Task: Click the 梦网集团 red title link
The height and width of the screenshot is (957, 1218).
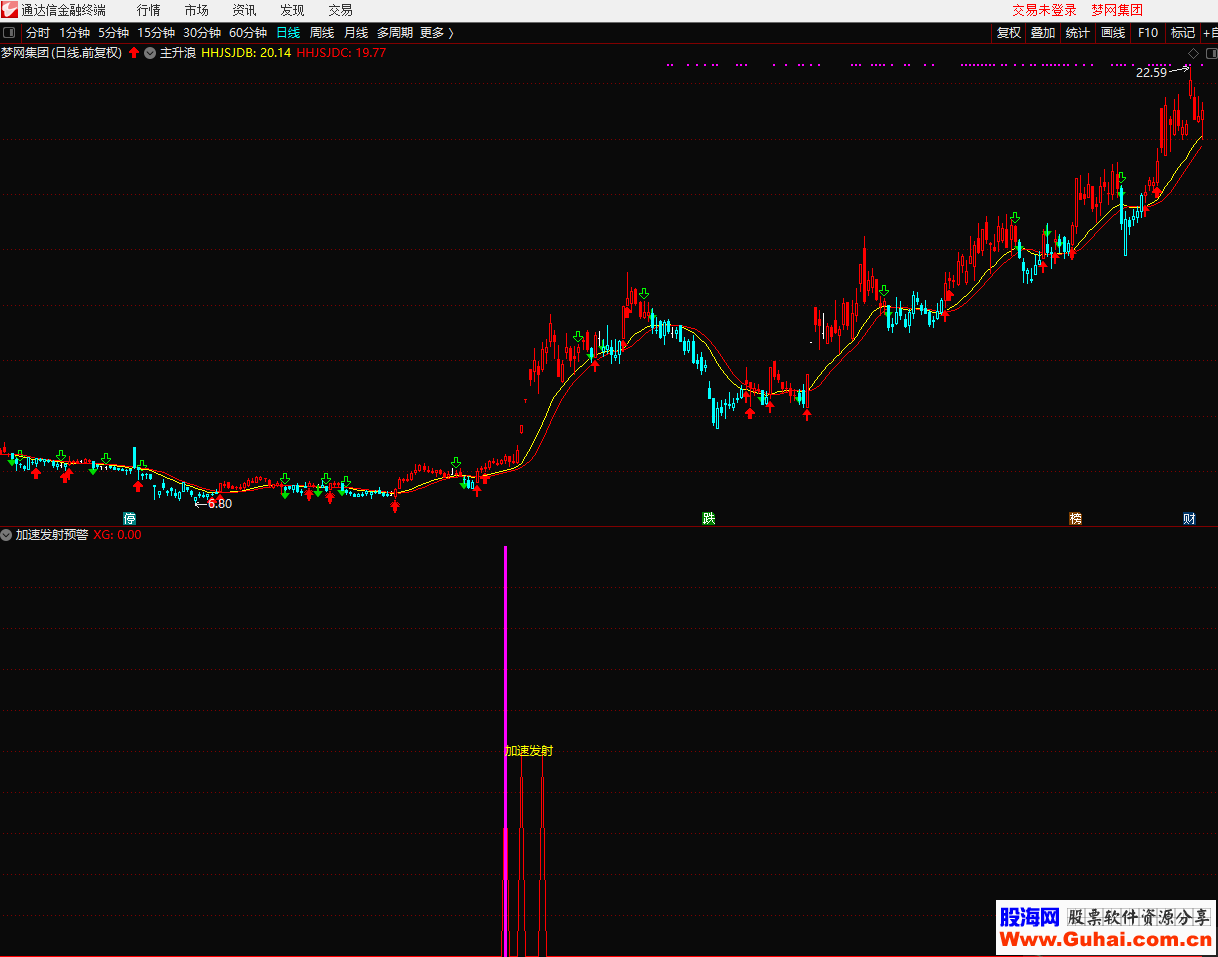Action: tap(1117, 10)
